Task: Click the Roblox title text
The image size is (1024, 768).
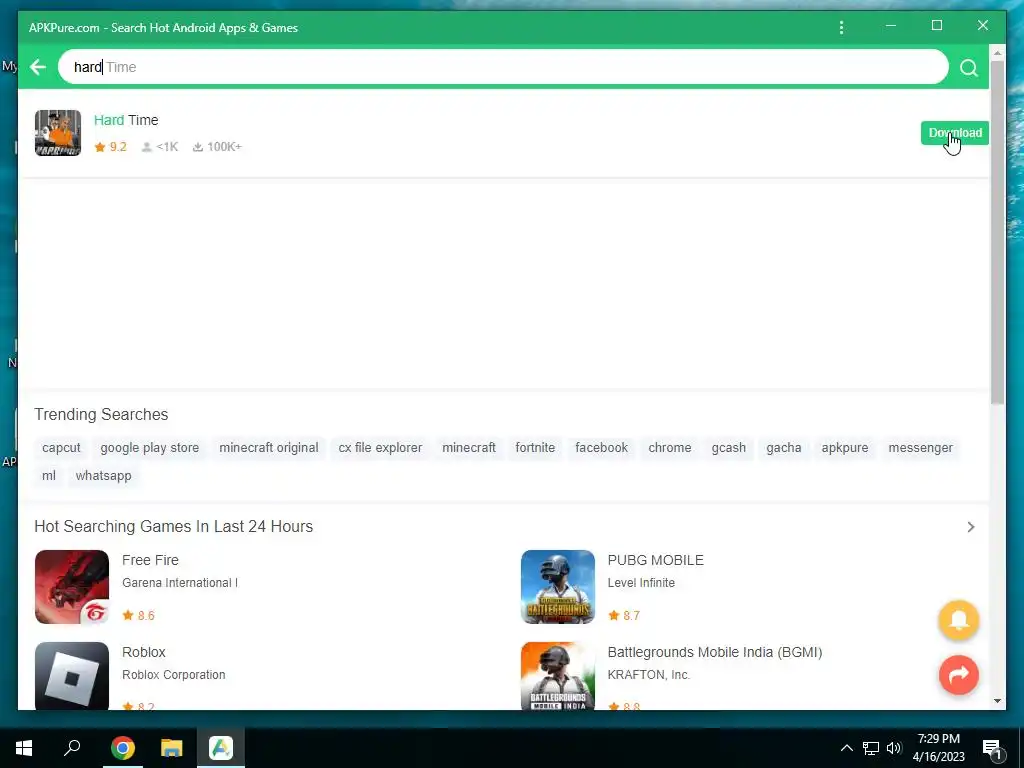Action: 144,652
